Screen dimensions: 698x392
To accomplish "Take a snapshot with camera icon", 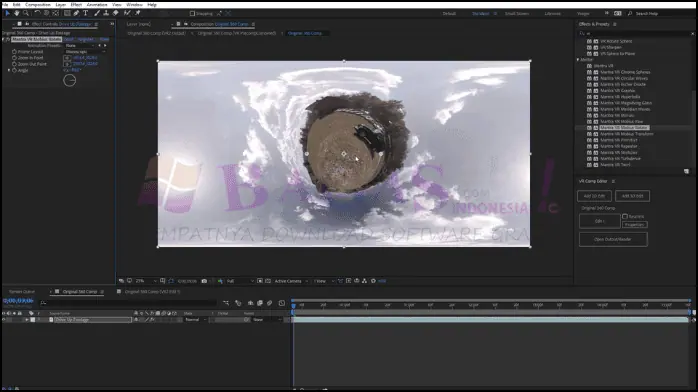I will [x=204, y=281].
